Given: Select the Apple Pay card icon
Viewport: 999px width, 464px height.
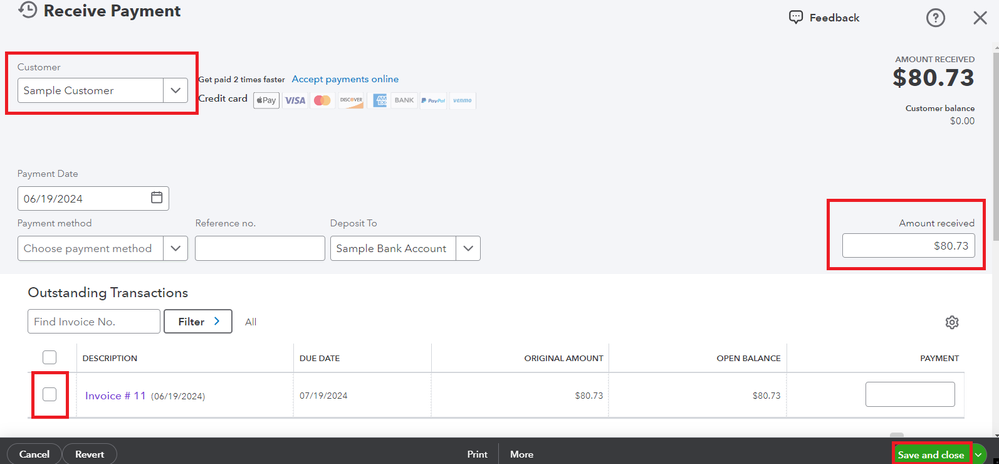Looking at the screenshot, I should [x=266, y=100].
